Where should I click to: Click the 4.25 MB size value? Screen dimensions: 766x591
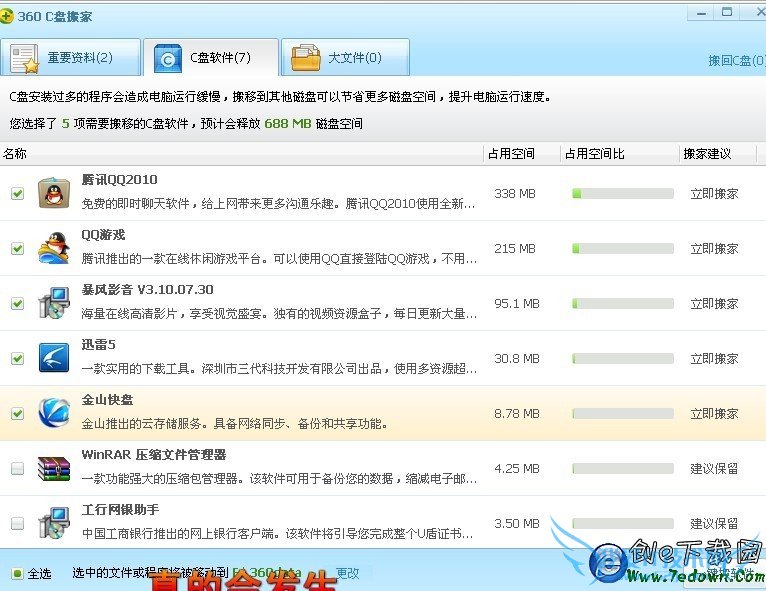click(517, 469)
